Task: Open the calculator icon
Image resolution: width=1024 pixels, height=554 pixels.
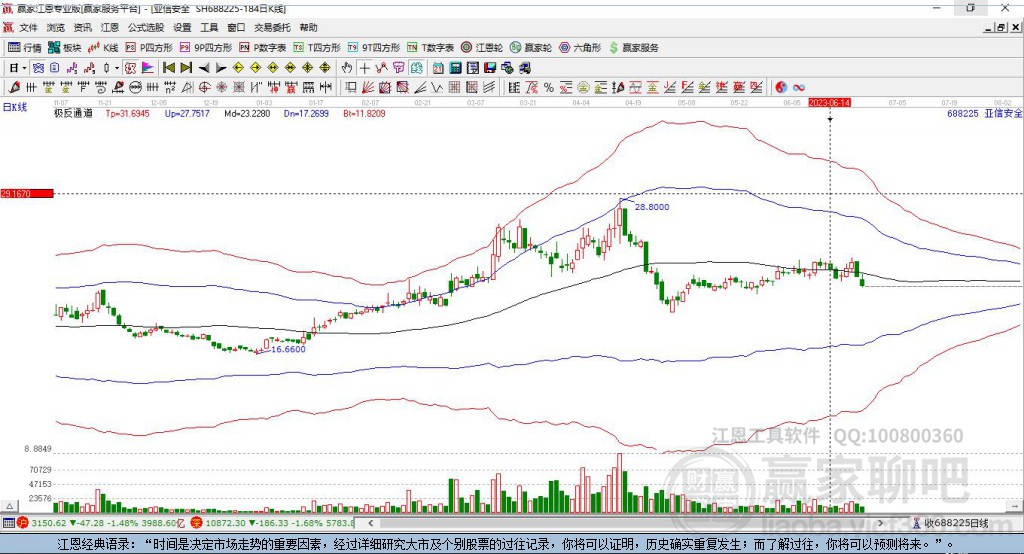Action: point(456,68)
